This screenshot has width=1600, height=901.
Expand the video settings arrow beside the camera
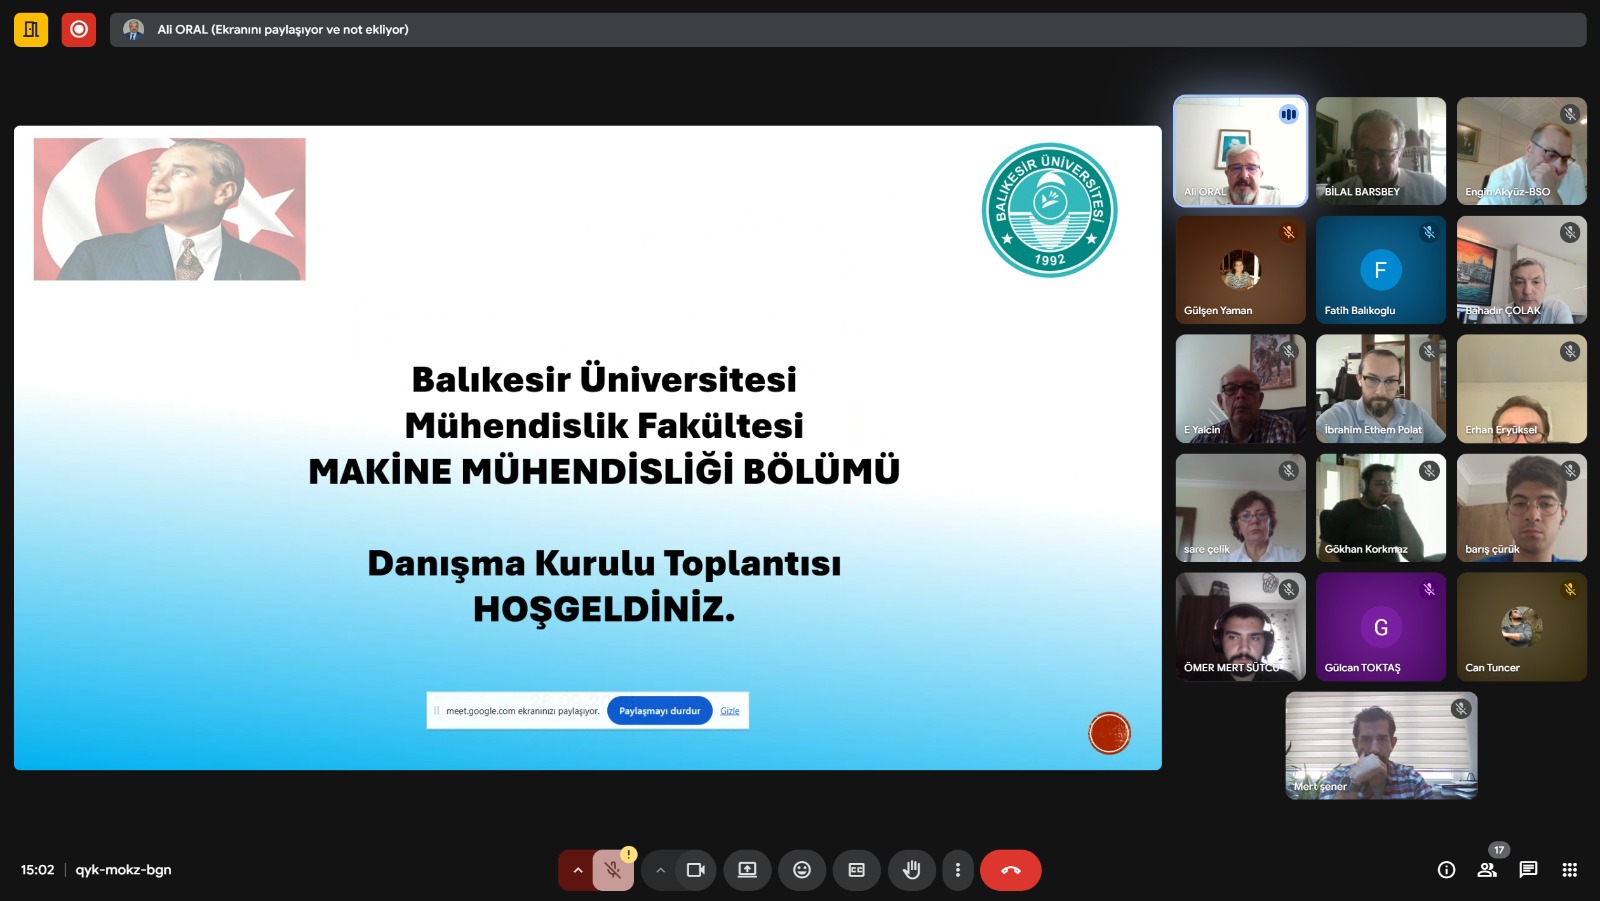(660, 870)
